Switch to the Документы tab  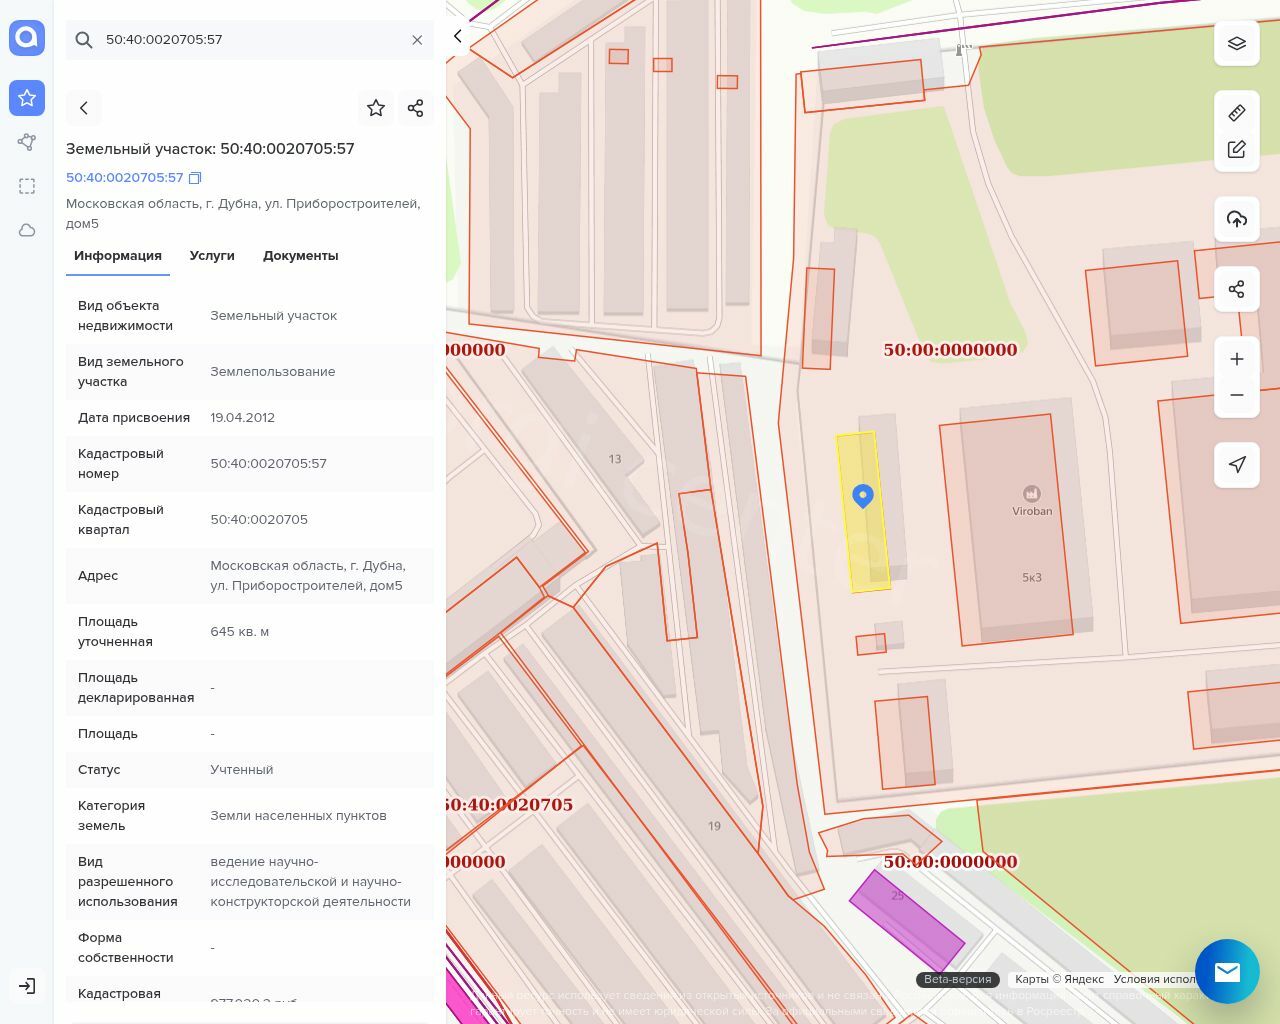[x=300, y=256]
